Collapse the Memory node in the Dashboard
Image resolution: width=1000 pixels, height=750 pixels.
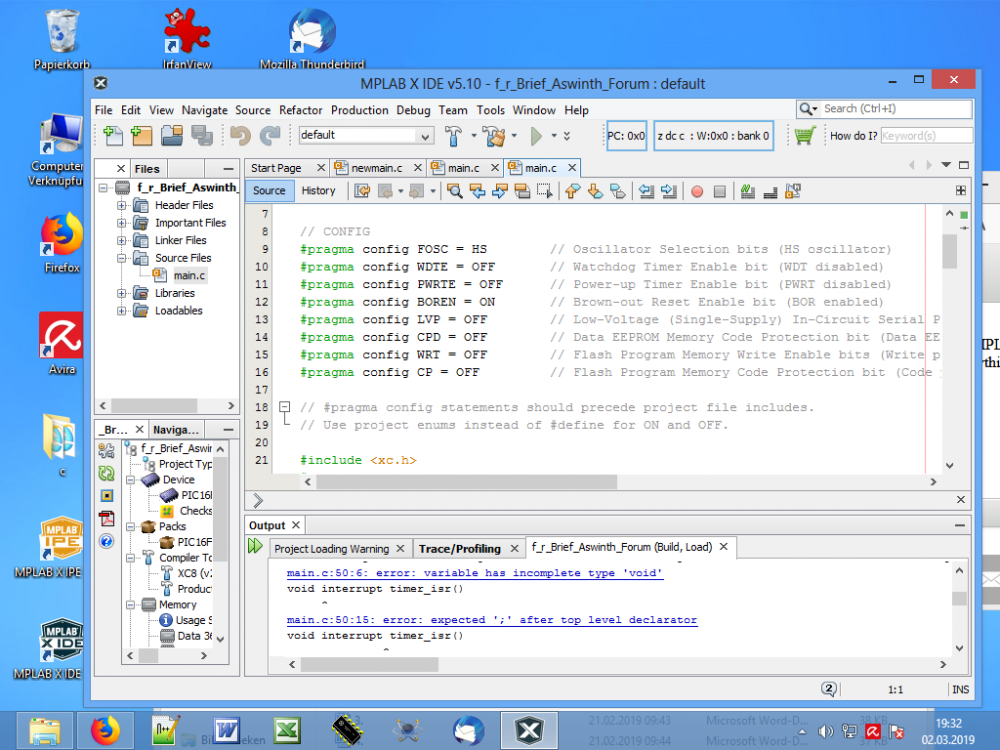coord(130,605)
